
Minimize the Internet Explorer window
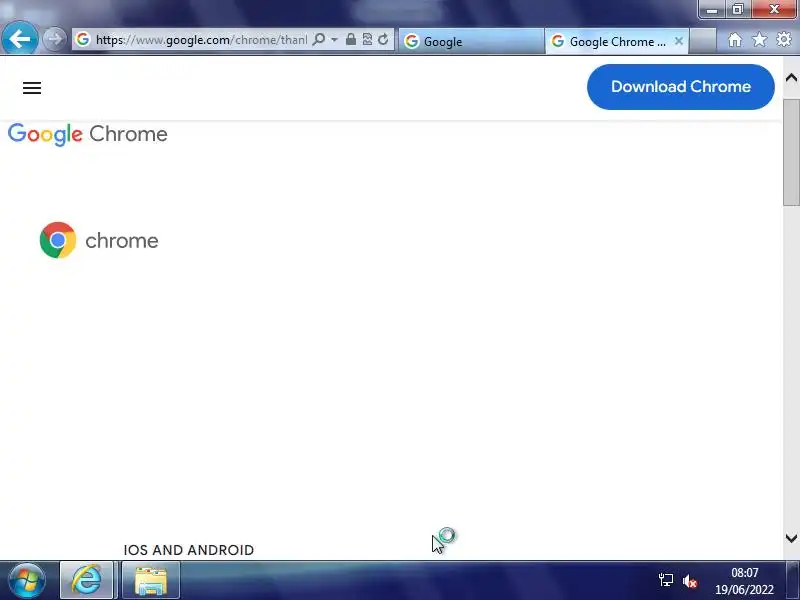point(712,9)
